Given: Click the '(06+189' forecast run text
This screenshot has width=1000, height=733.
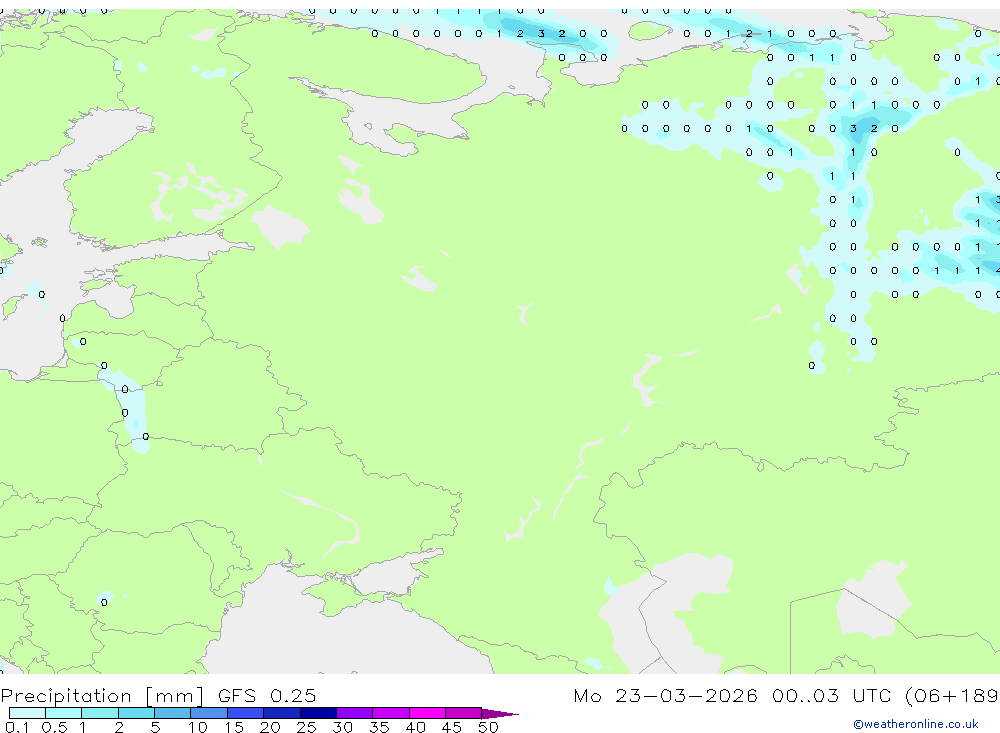Looking at the screenshot, I should coord(952,695).
